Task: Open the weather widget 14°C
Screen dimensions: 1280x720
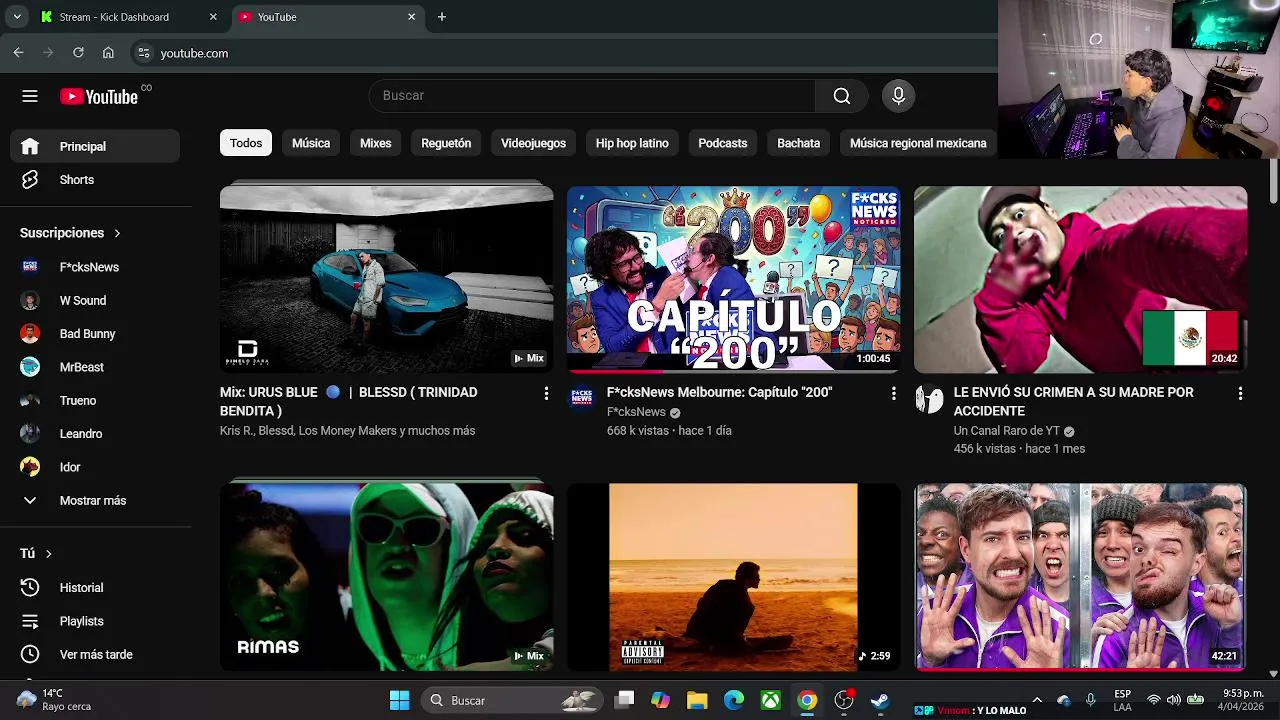Action: click(x=55, y=700)
